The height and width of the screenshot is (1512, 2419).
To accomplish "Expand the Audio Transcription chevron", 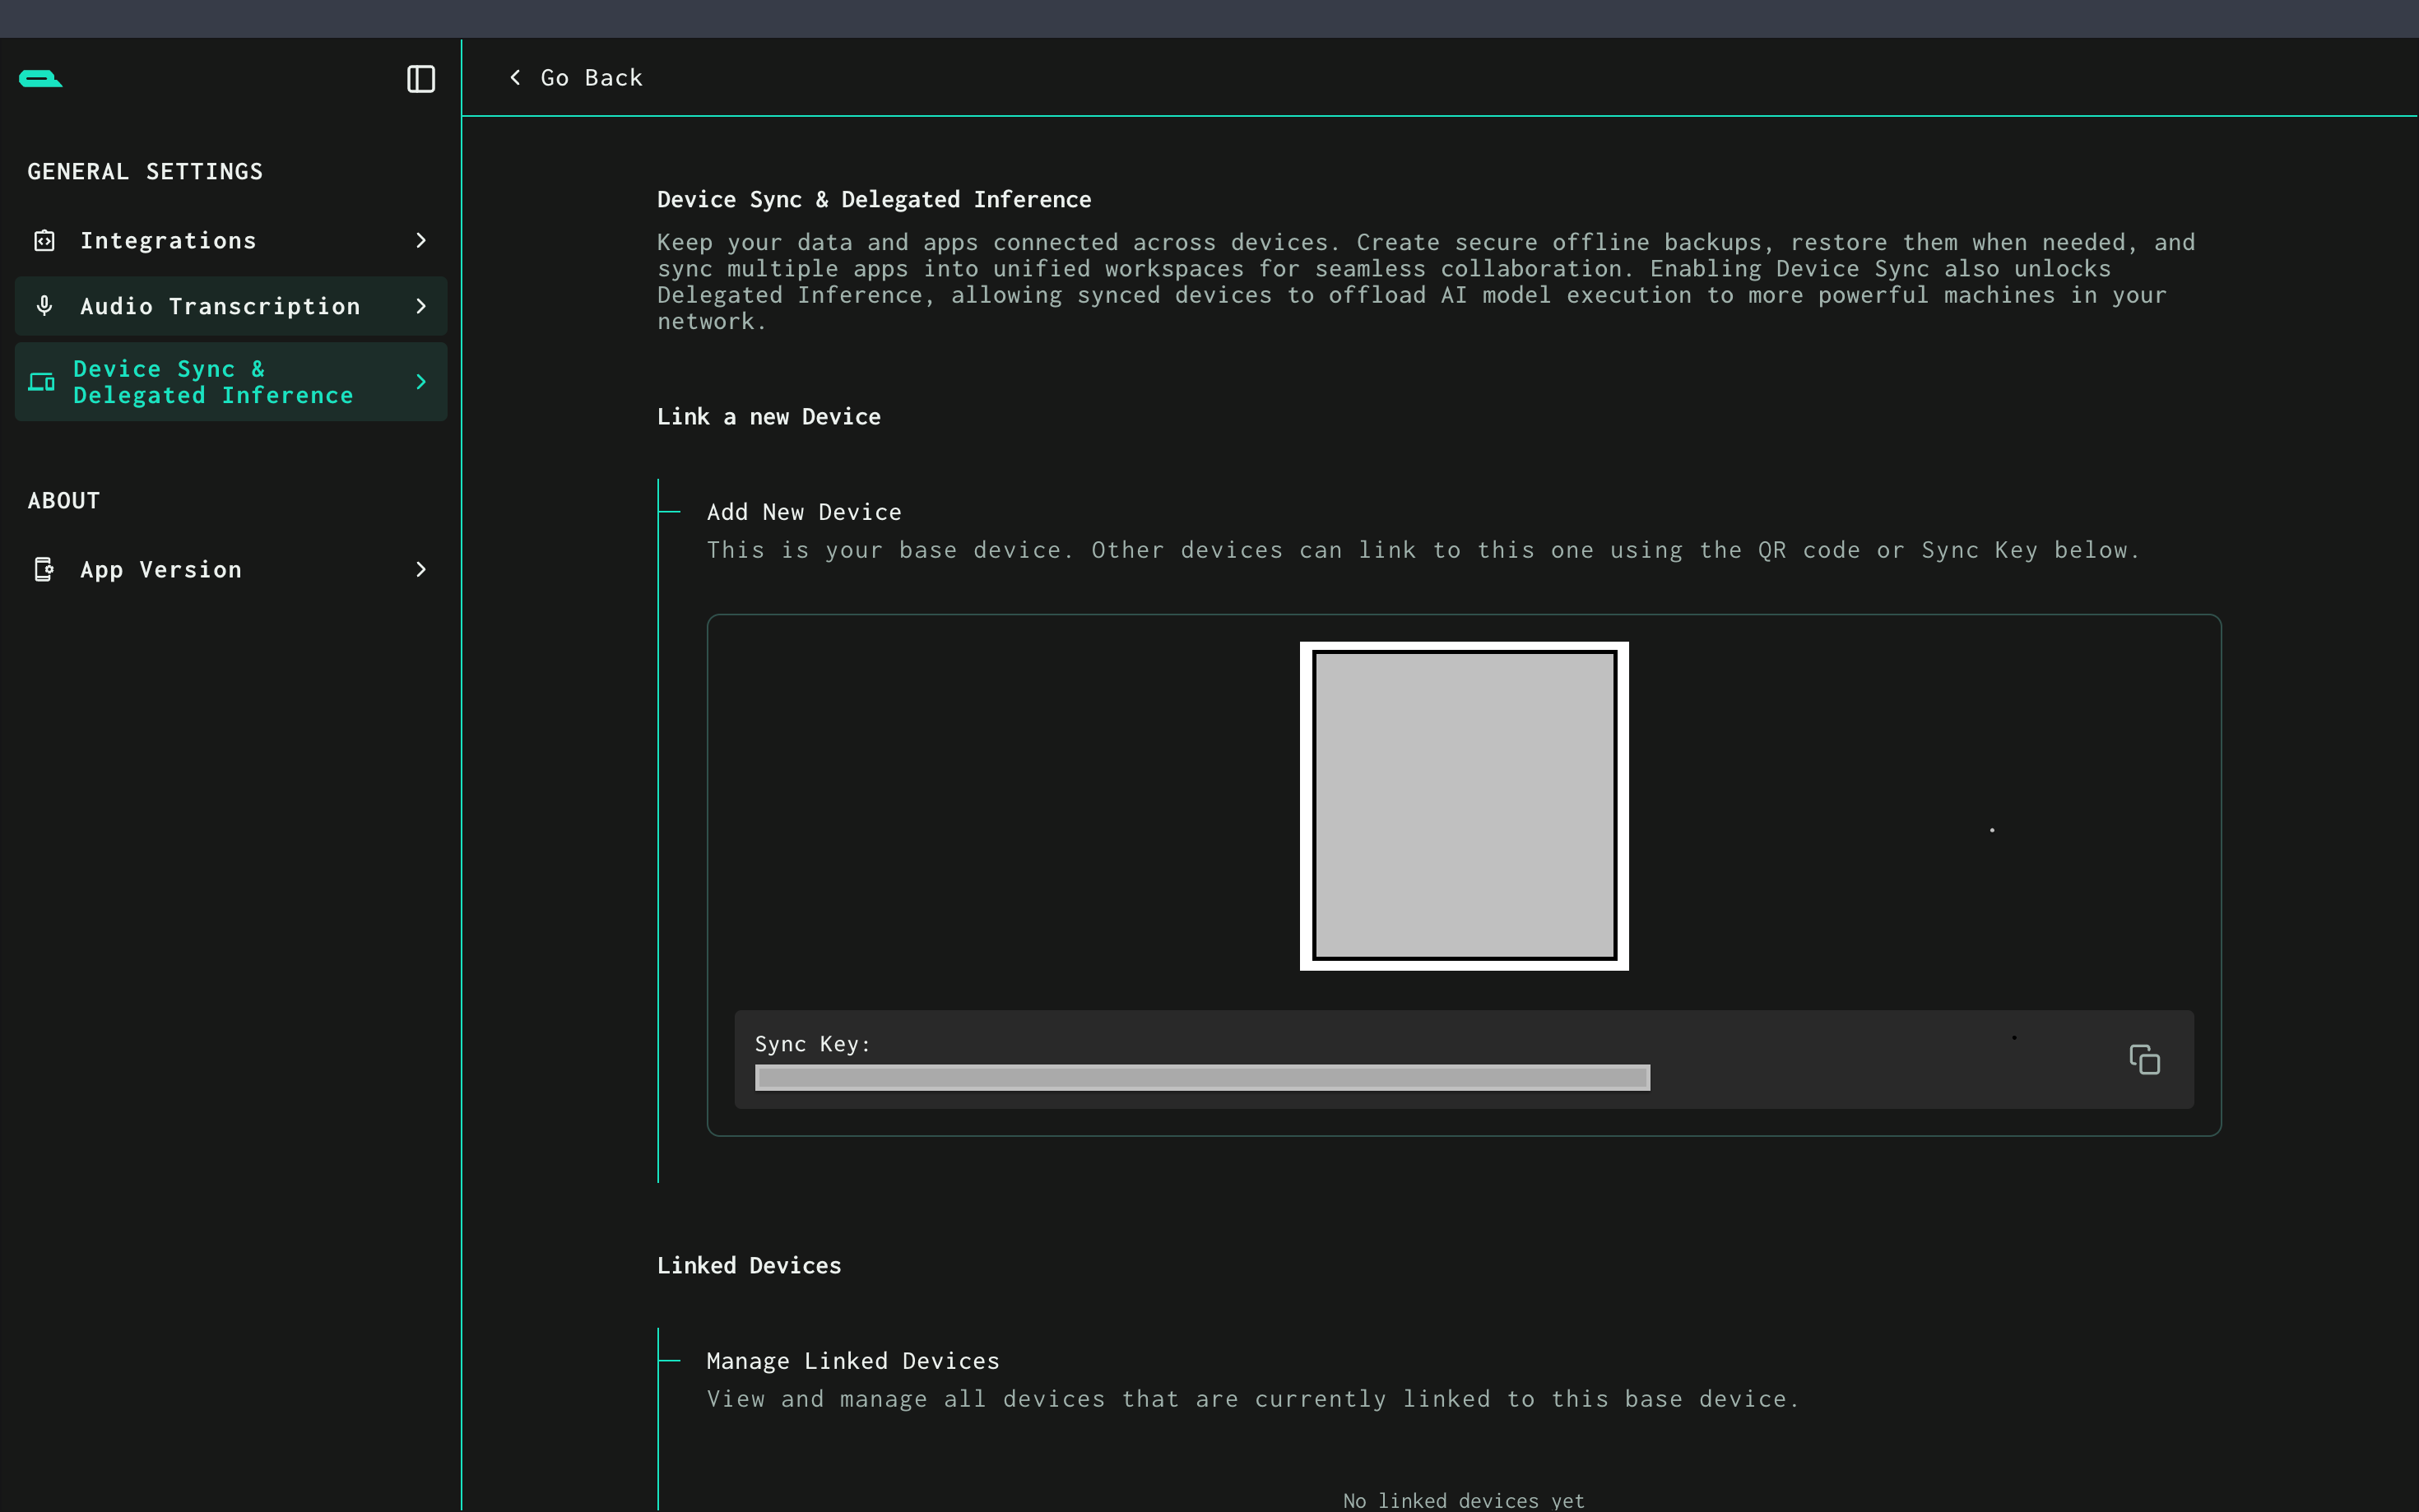I will (x=421, y=306).
